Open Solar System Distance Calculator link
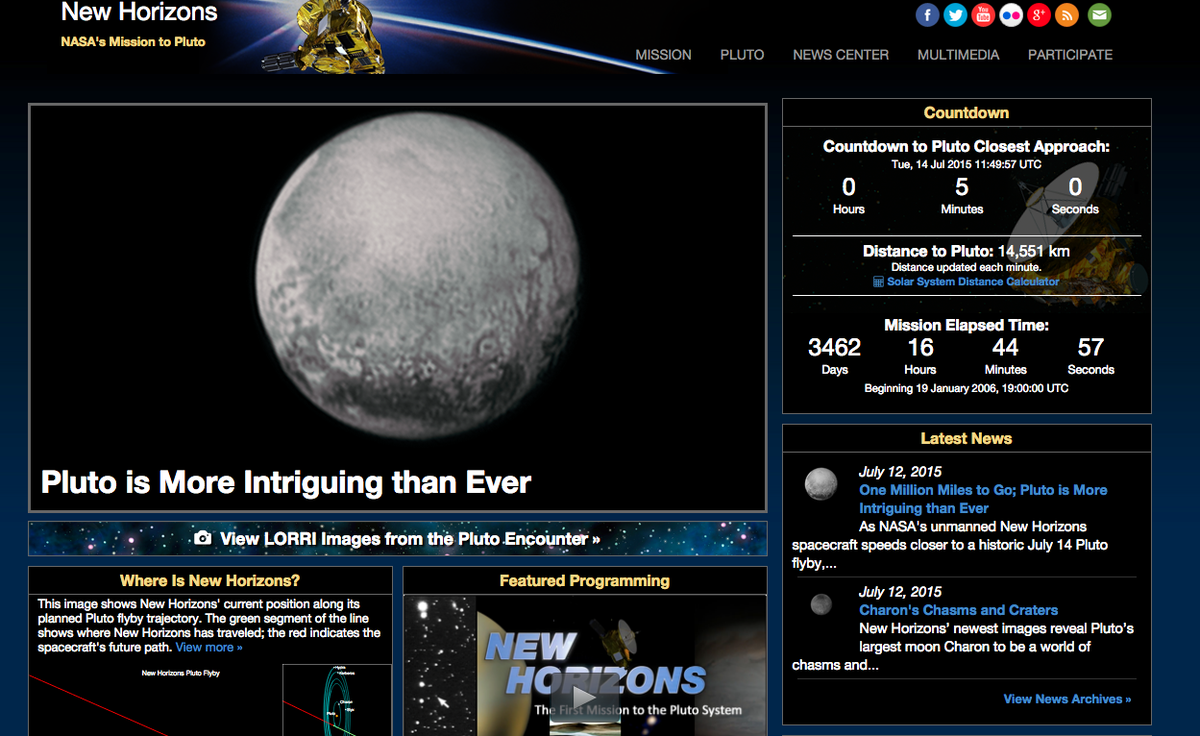 click(x=973, y=282)
